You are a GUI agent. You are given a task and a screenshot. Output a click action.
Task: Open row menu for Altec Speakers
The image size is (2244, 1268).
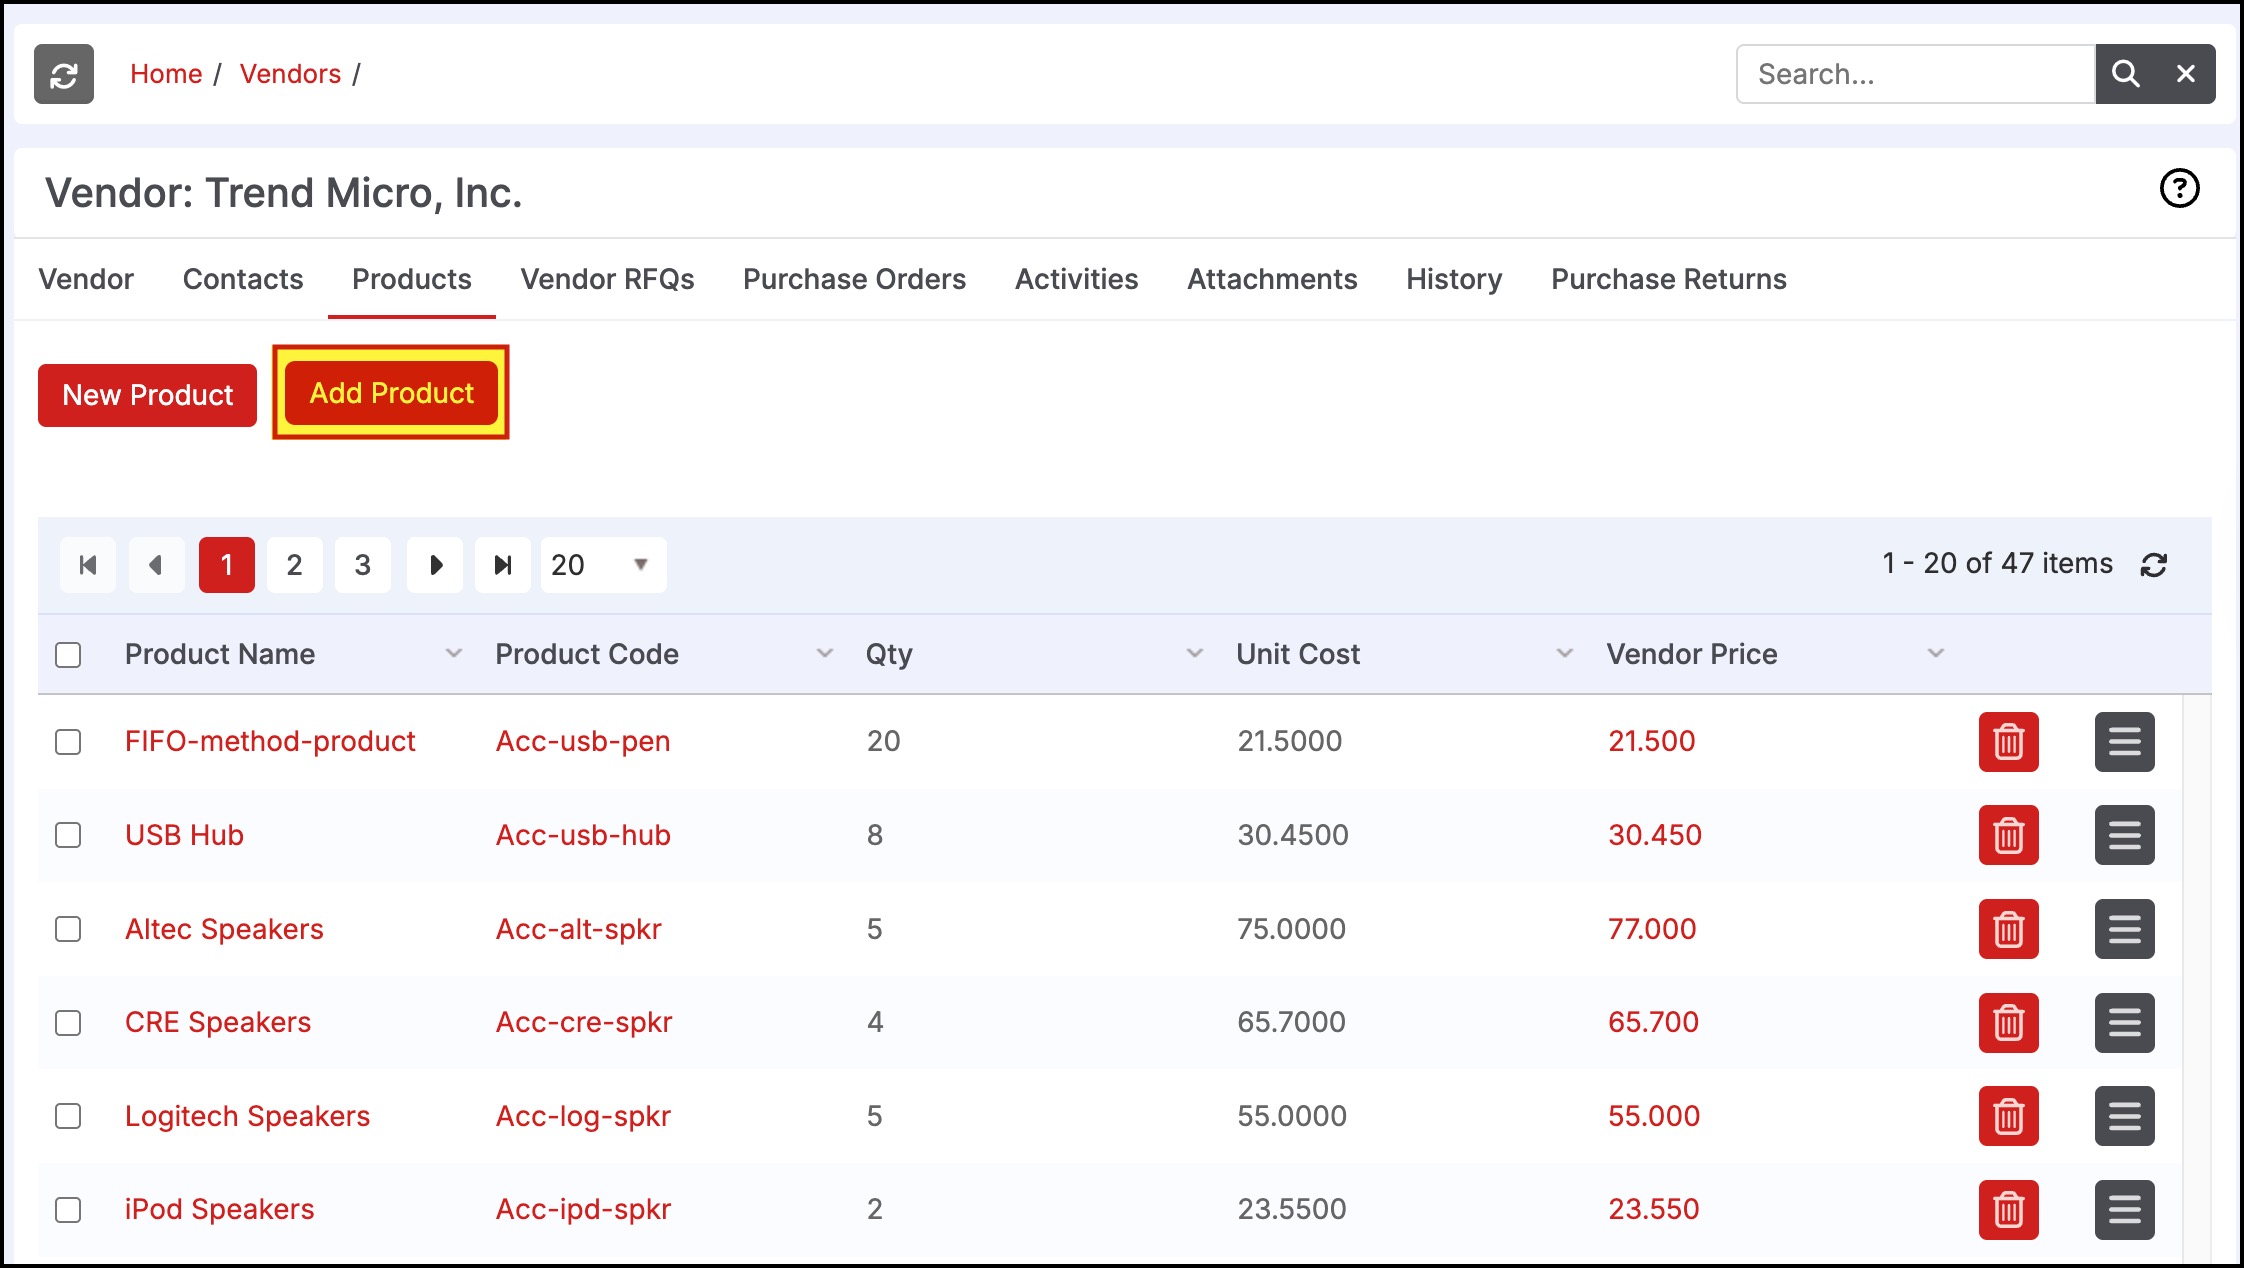tap(2125, 929)
